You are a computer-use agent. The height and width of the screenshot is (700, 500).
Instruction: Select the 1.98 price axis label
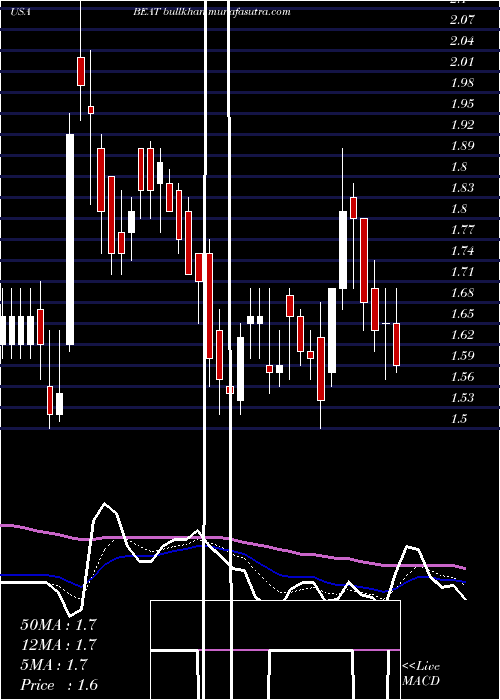[462, 83]
